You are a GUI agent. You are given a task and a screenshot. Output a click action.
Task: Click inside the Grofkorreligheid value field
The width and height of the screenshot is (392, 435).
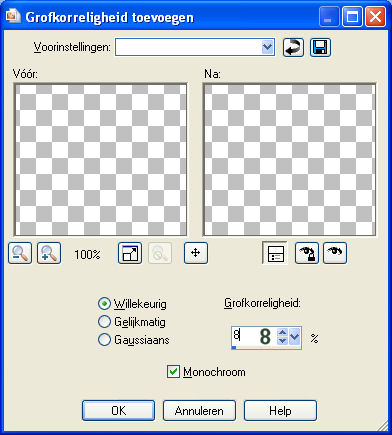click(x=254, y=337)
